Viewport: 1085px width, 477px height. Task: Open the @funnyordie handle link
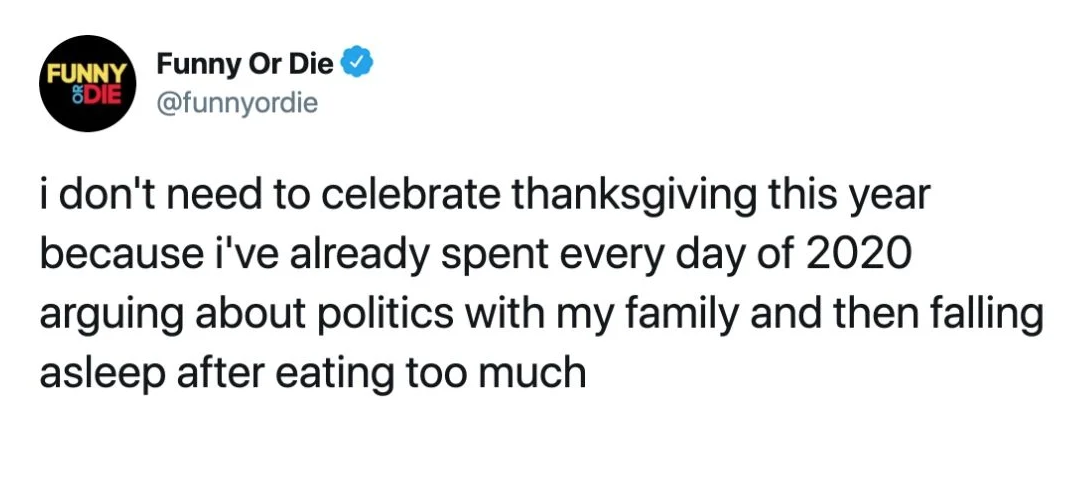pyautogui.click(x=236, y=102)
